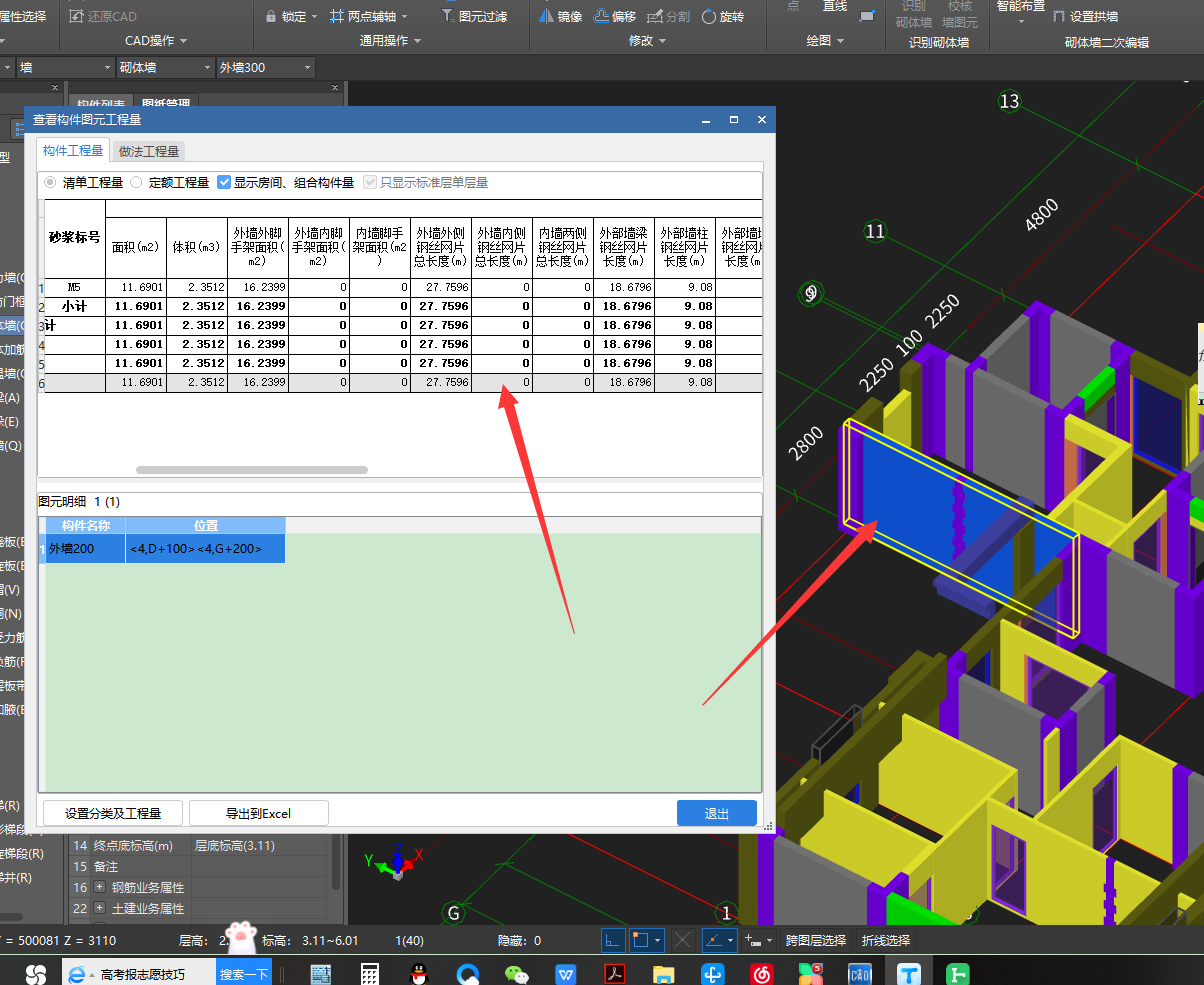Open the calculator app on the taskbar

tap(371, 972)
